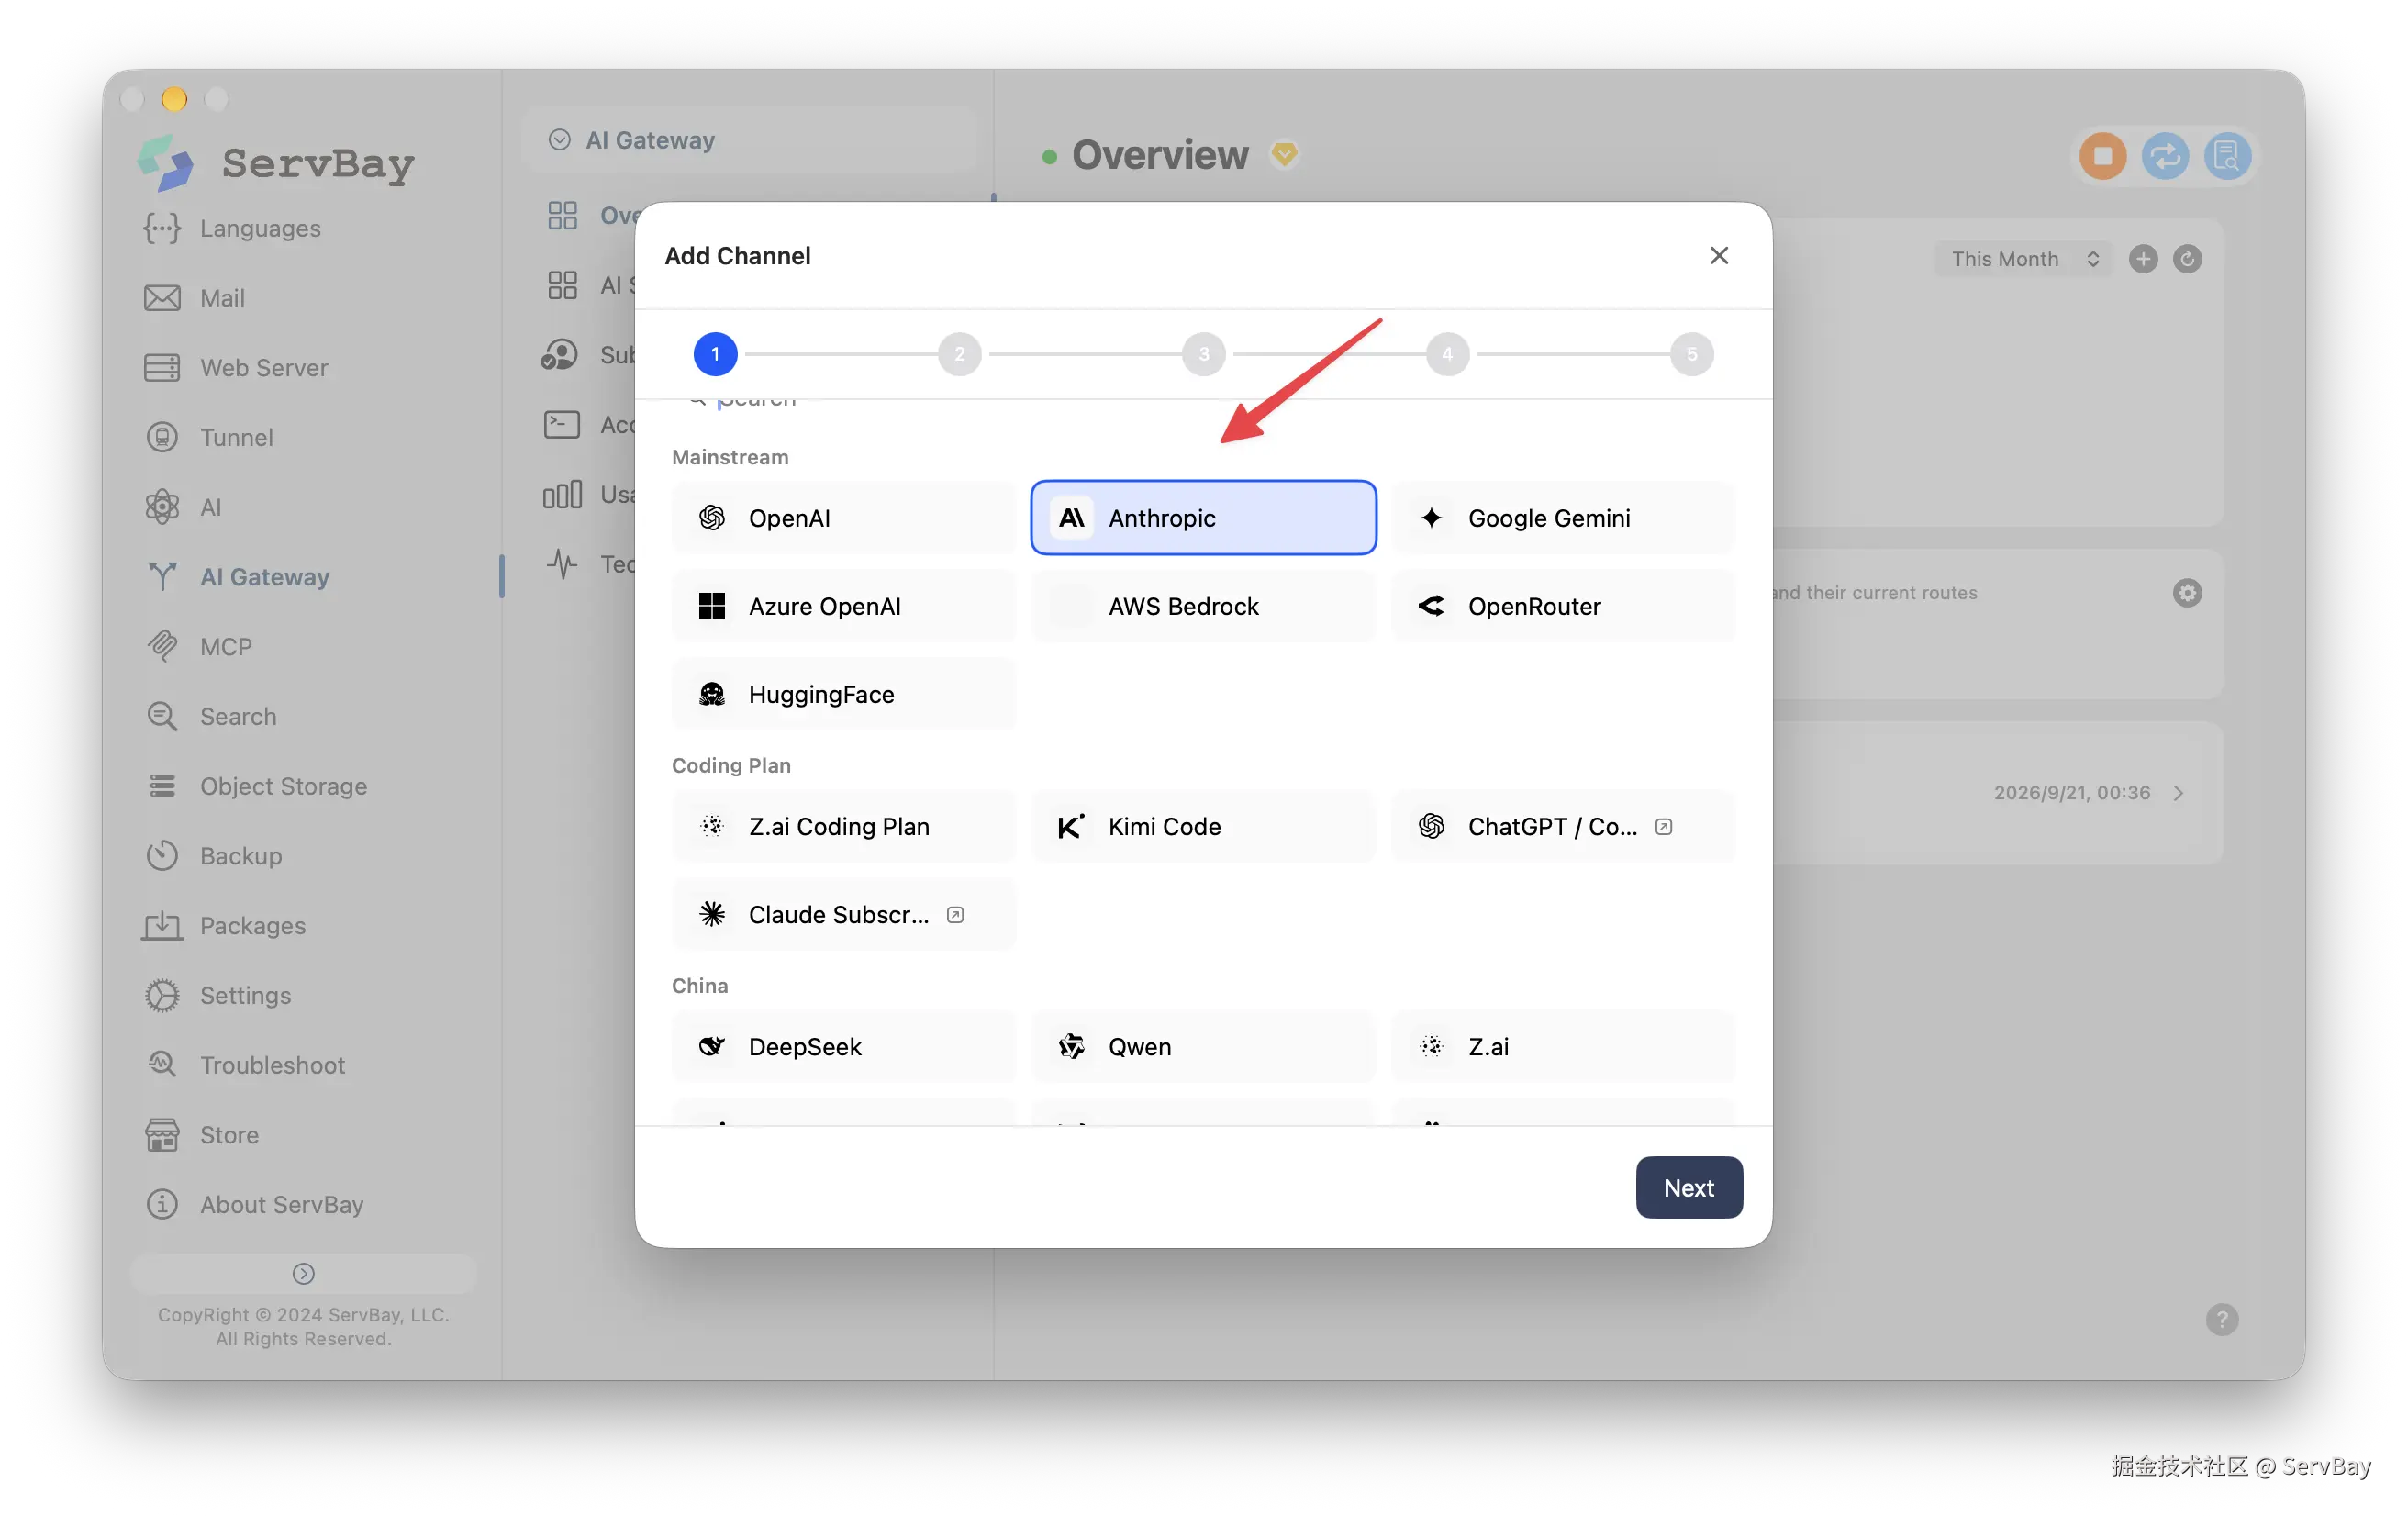Click the grid icon beside the 'Ove' submenu item

pos(562,215)
